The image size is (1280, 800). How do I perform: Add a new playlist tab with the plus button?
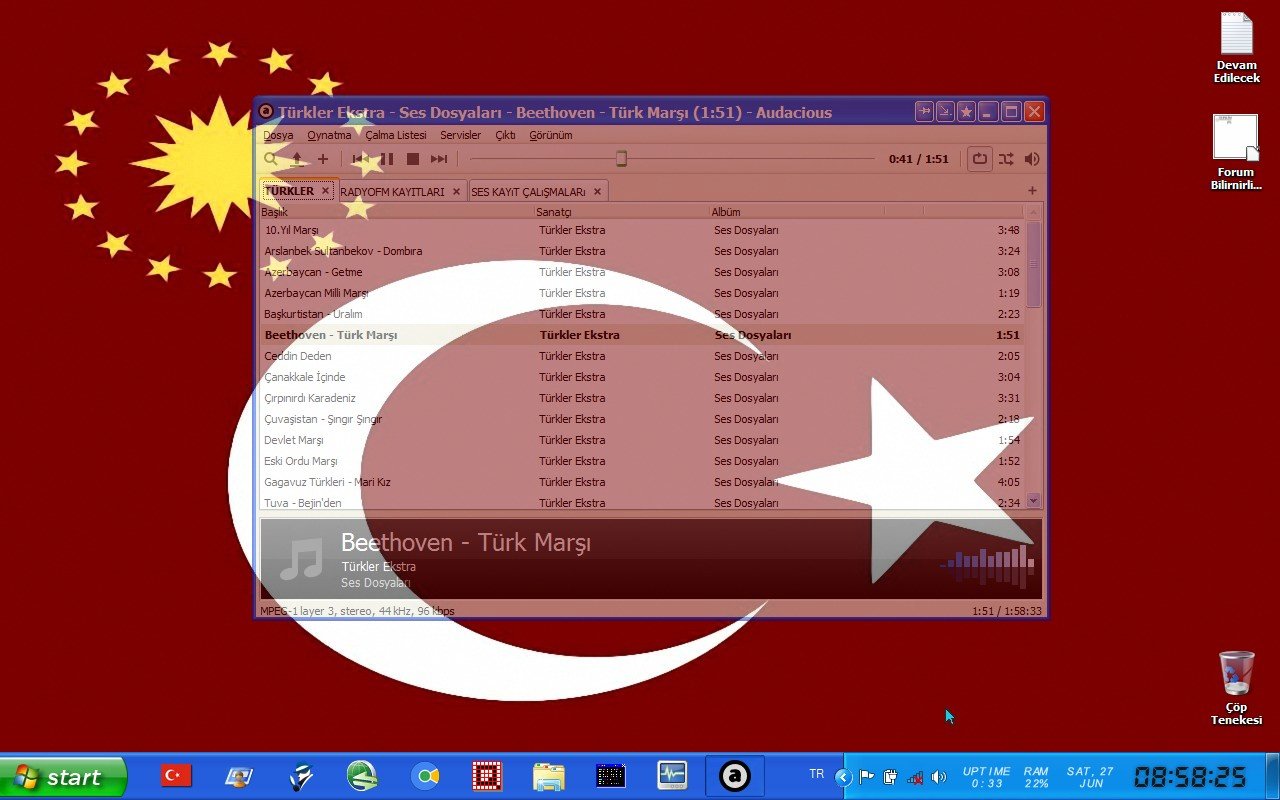pos(1032,191)
